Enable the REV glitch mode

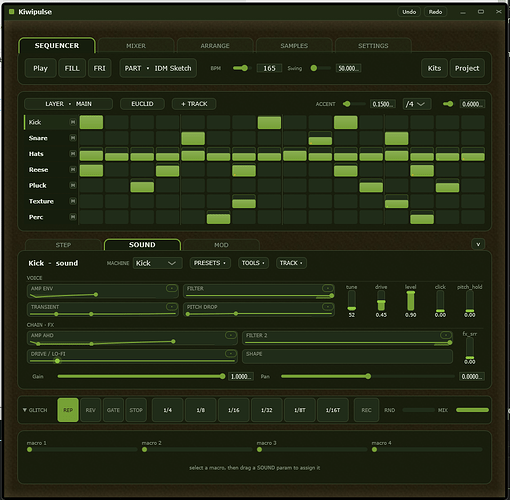pos(90,410)
